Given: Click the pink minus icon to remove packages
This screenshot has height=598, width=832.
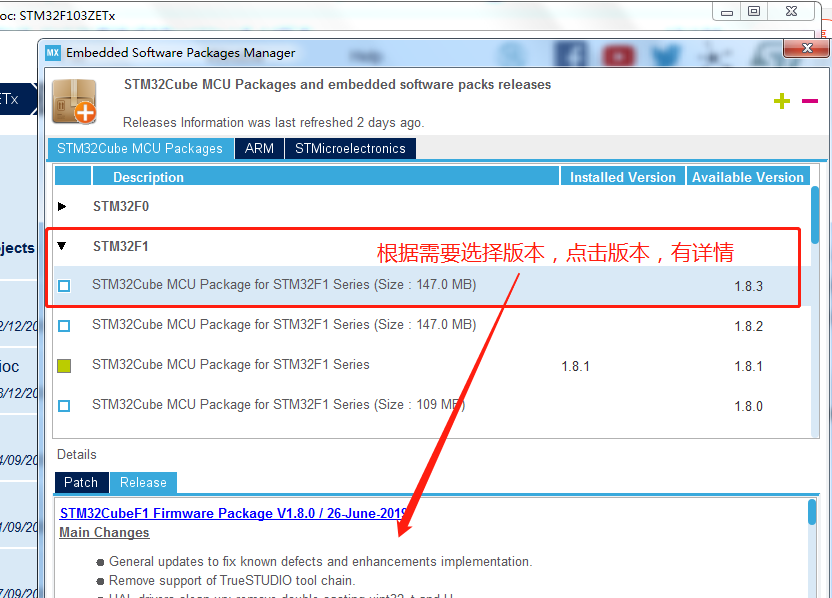Looking at the screenshot, I should pyautogui.click(x=812, y=100).
